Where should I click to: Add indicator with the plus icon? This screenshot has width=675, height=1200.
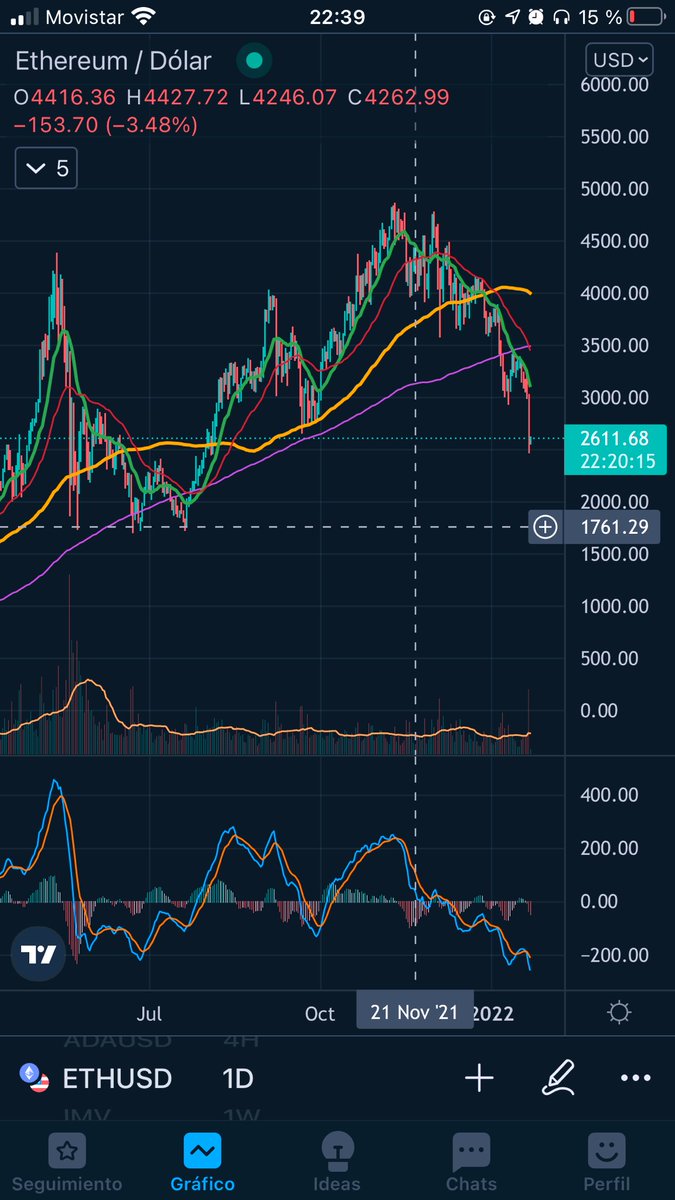(479, 1078)
